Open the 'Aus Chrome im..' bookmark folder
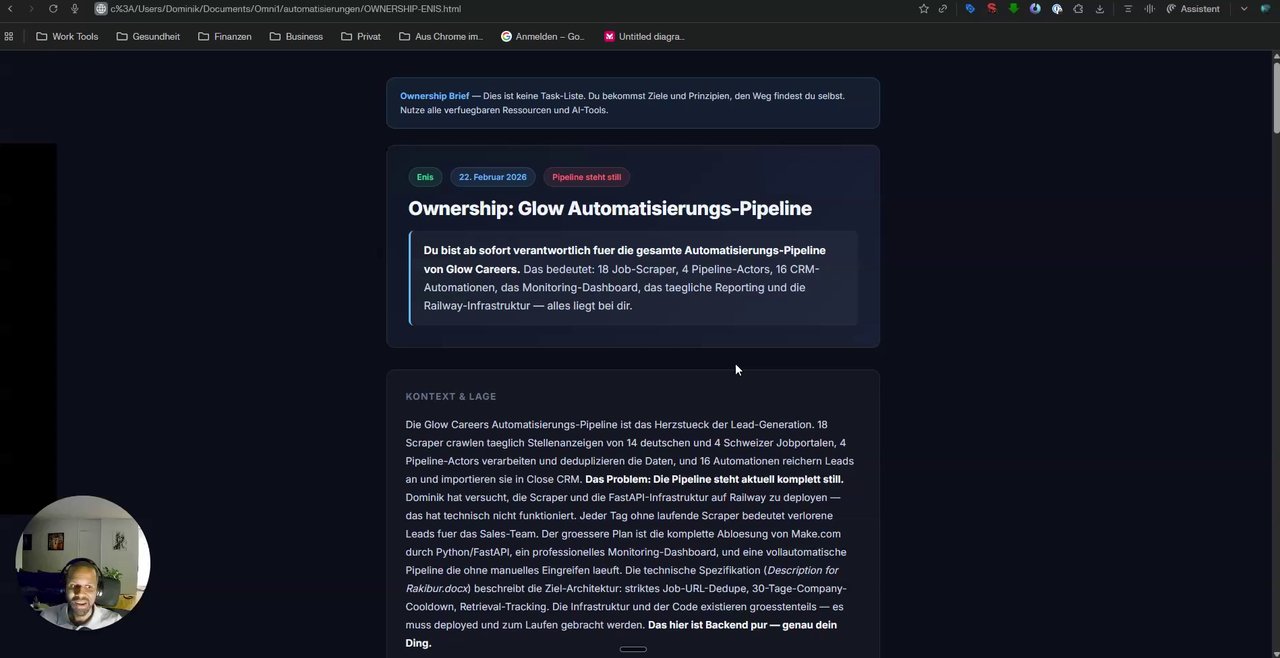The height and width of the screenshot is (658, 1280). click(x=441, y=36)
